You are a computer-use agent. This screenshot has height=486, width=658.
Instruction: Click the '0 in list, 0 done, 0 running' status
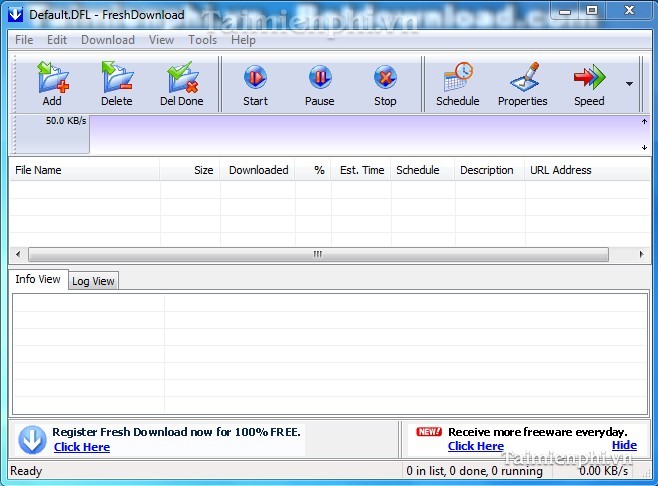474,471
